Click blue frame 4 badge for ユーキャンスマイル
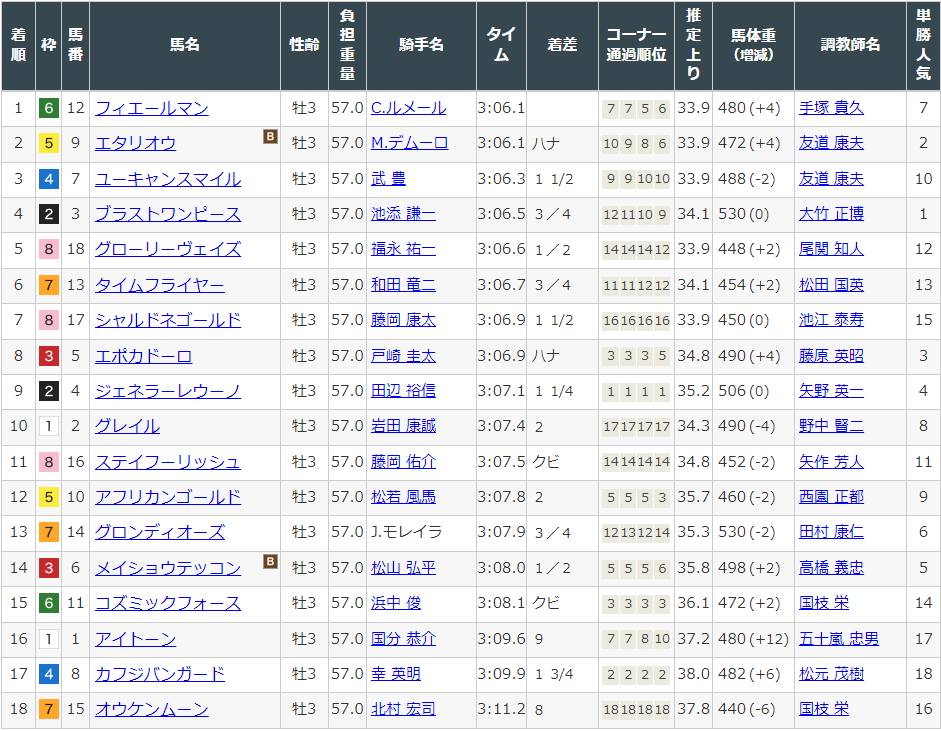Screen dimensions: 941x731 click(49, 179)
